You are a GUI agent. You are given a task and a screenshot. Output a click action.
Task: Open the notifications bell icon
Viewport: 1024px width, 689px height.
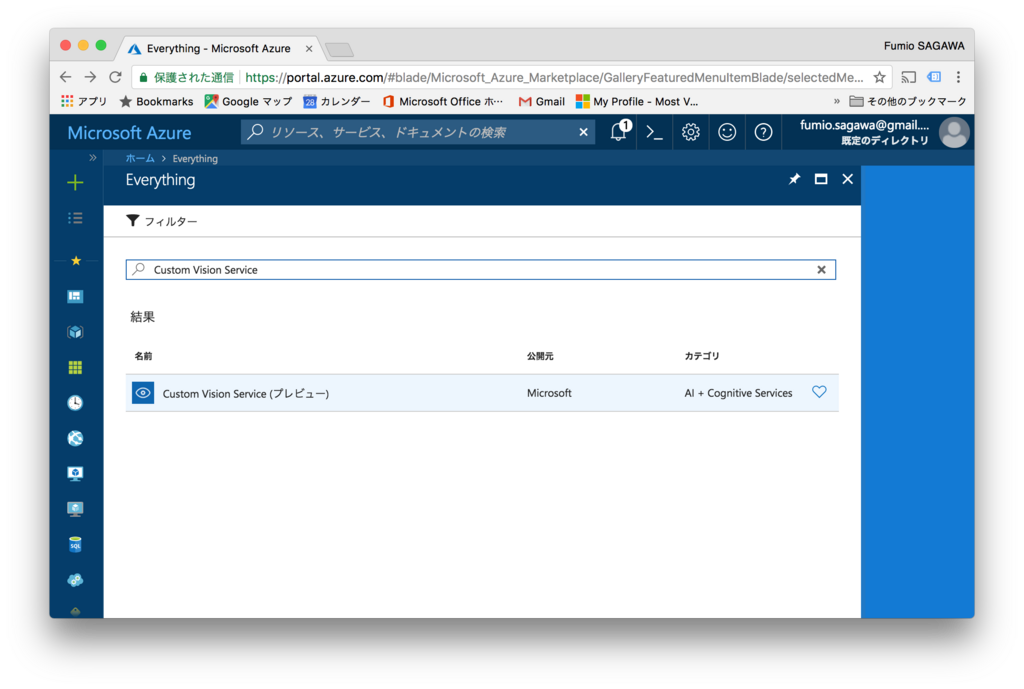[619, 131]
